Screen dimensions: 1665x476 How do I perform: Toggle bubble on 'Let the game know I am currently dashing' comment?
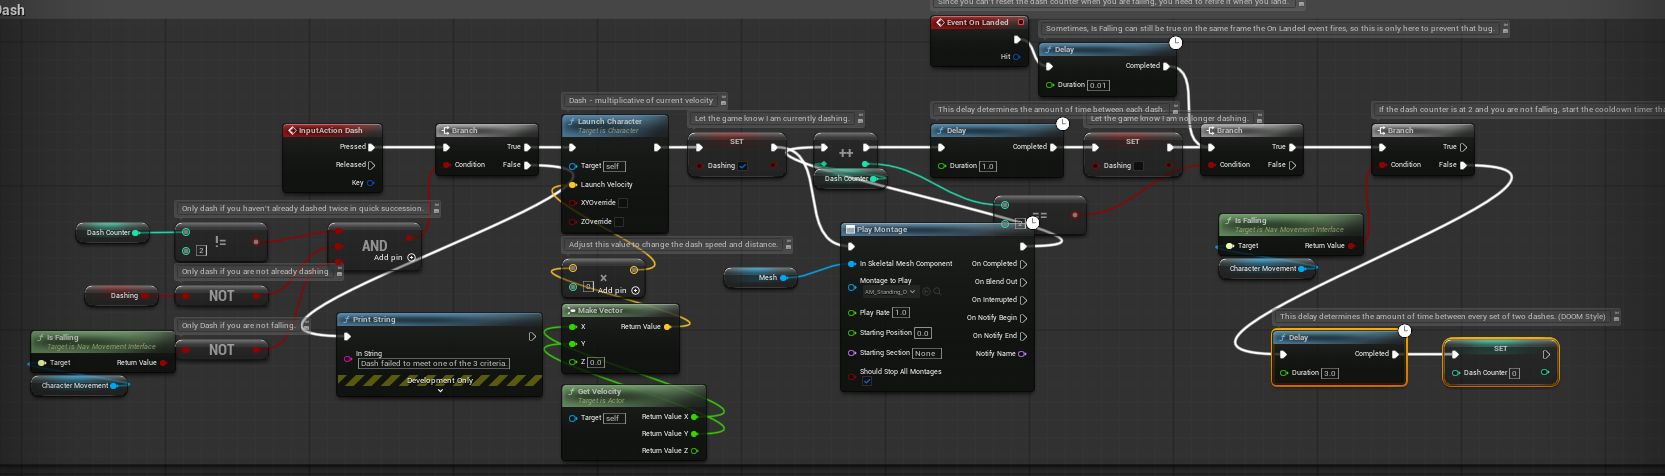tap(859, 119)
